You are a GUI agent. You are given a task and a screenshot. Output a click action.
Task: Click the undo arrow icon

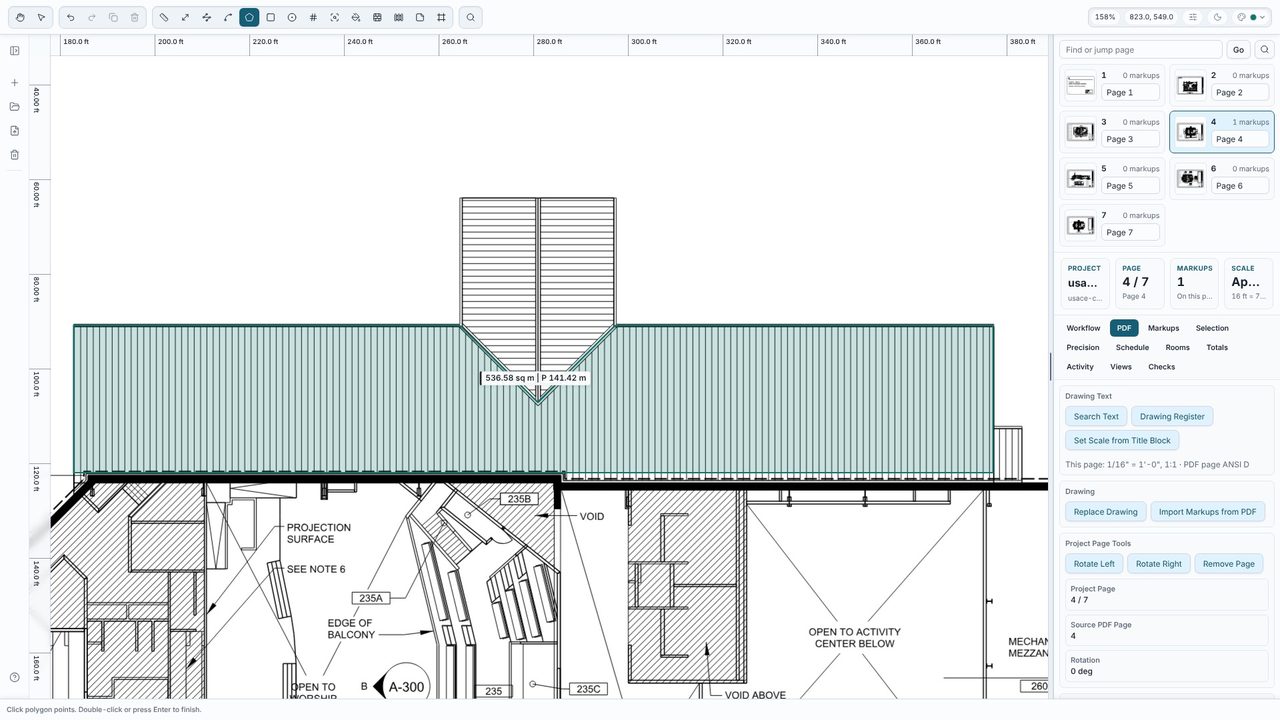(x=70, y=17)
